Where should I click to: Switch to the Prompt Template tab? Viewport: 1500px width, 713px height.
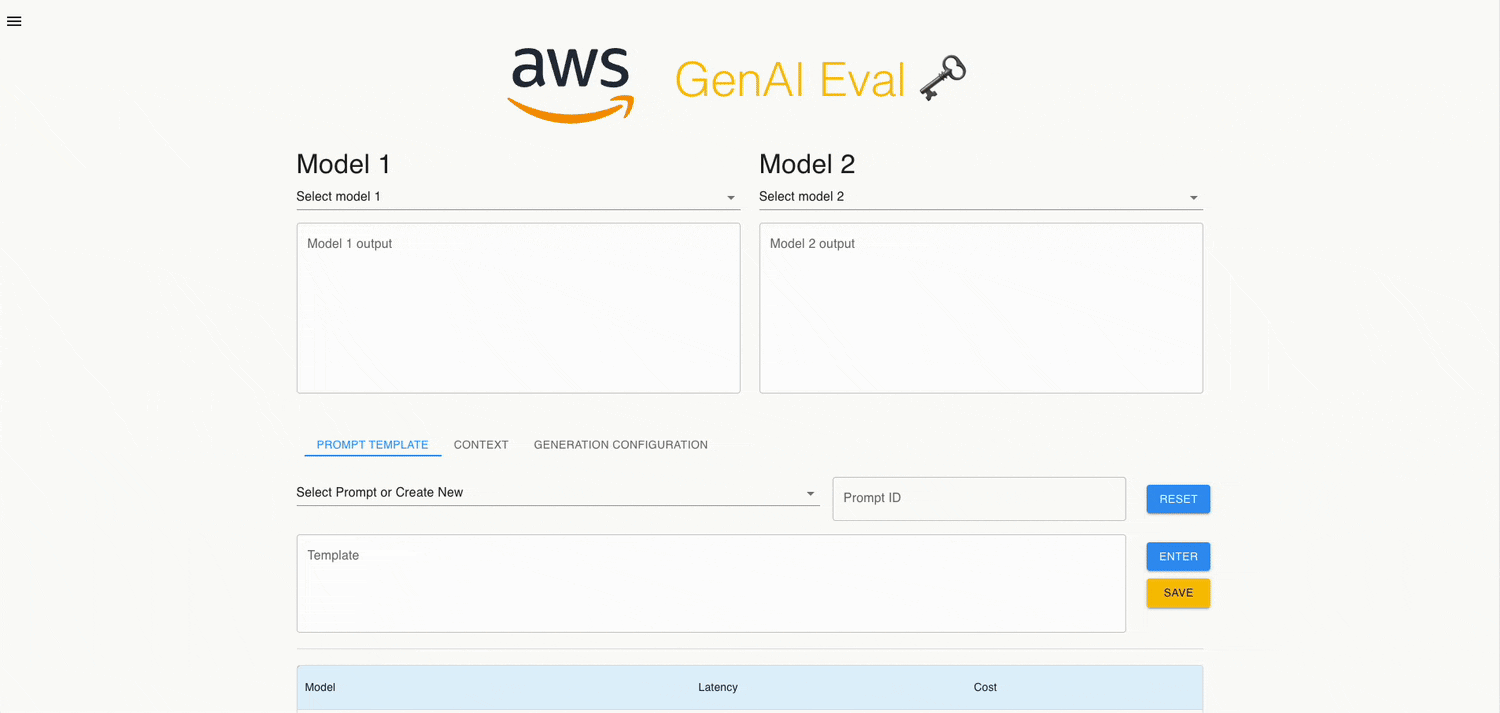372,445
